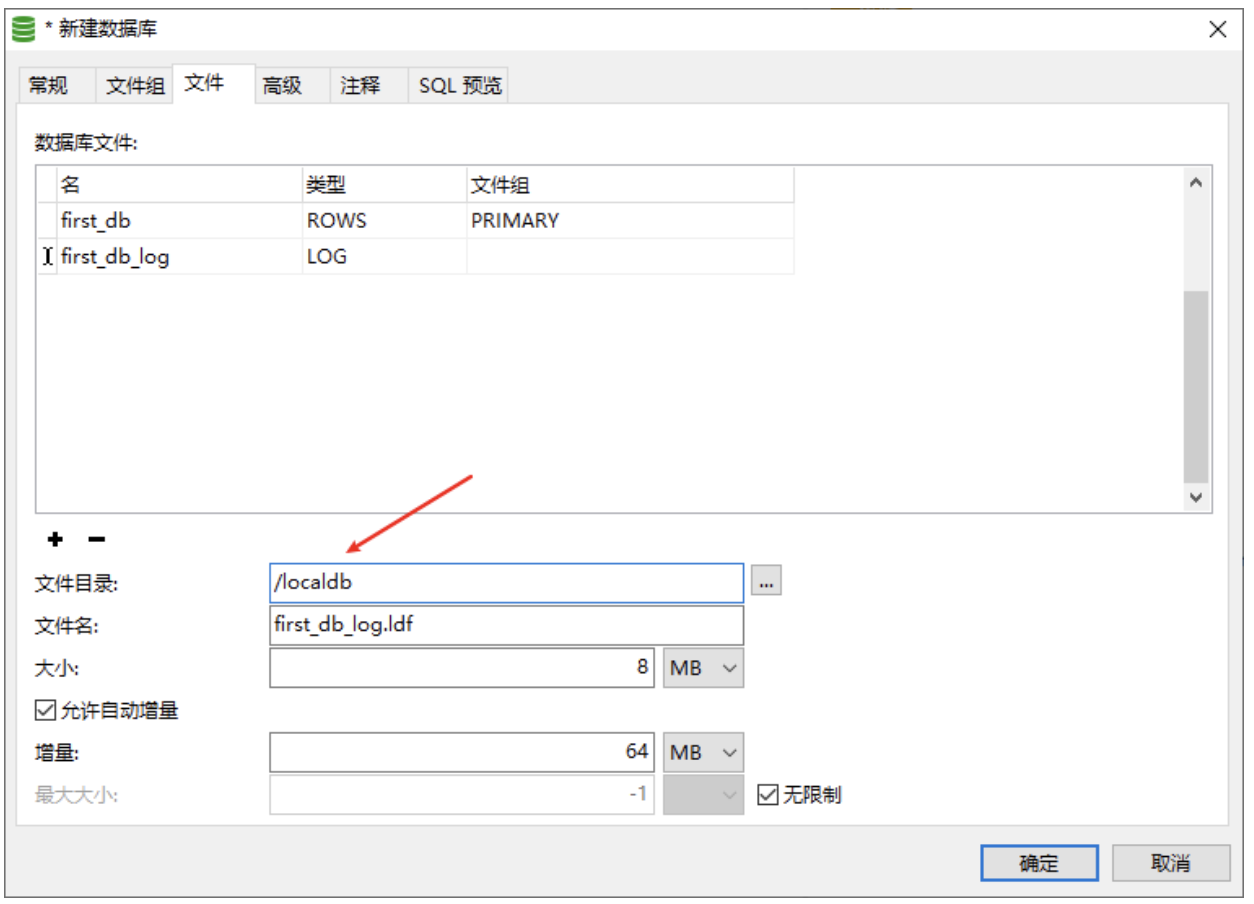Screen dimensions: 1254x904
Task: Click the green database icon in title bar
Action: click(x=23, y=30)
